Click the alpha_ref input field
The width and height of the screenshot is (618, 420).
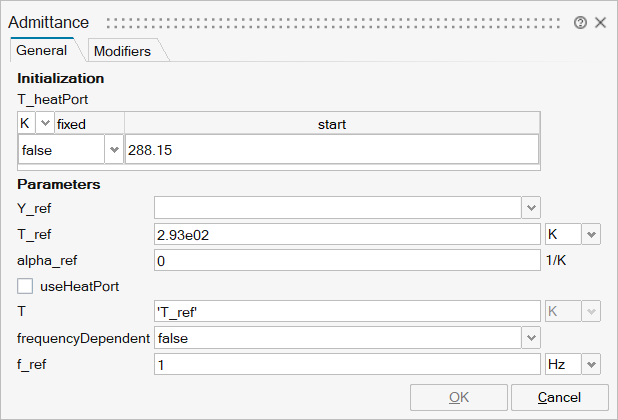point(346,260)
